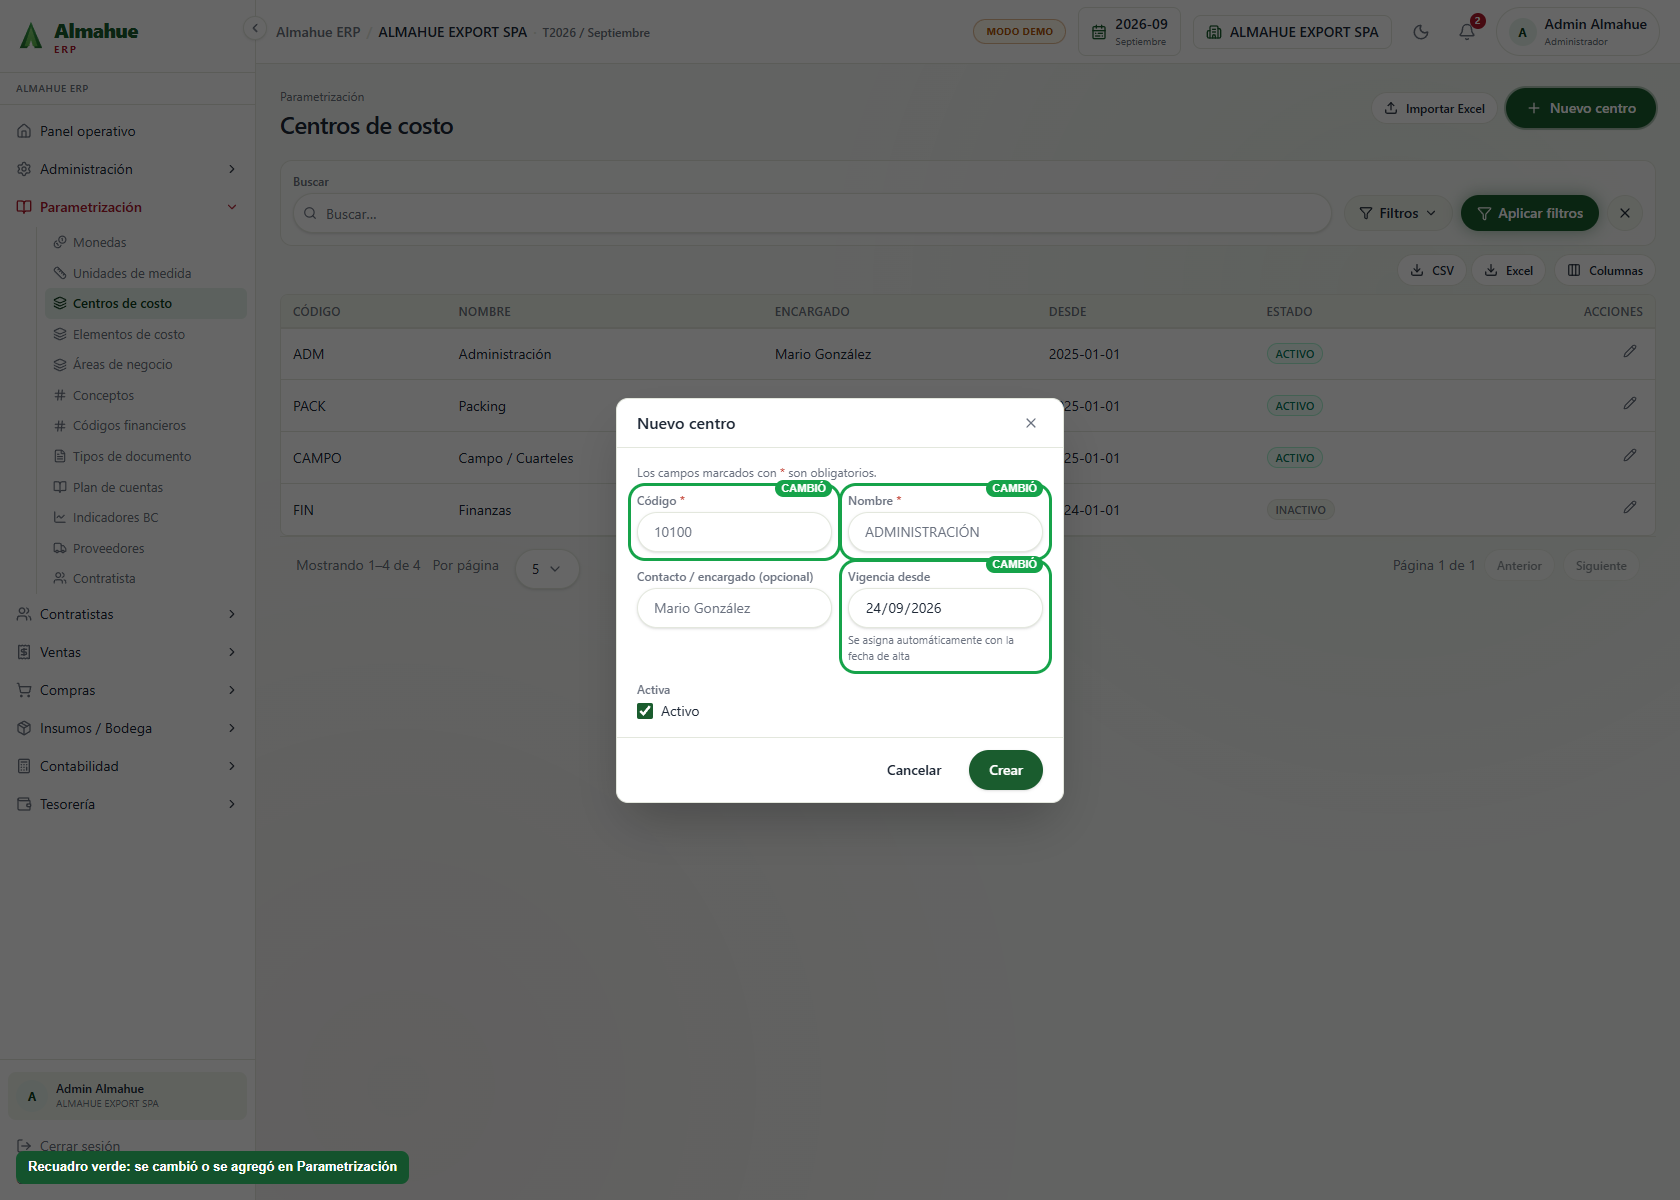Open Panel operativo in sidebar
The width and height of the screenshot is (1680, 1200).
point(127,131)
